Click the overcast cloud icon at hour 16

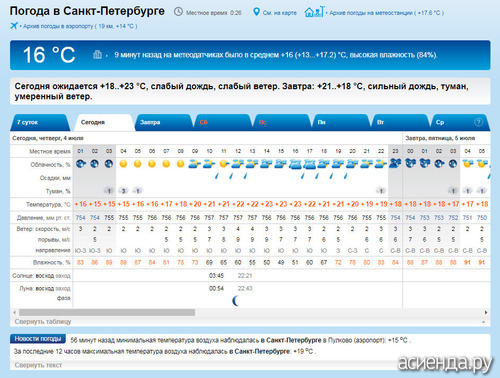pos(295,164)
